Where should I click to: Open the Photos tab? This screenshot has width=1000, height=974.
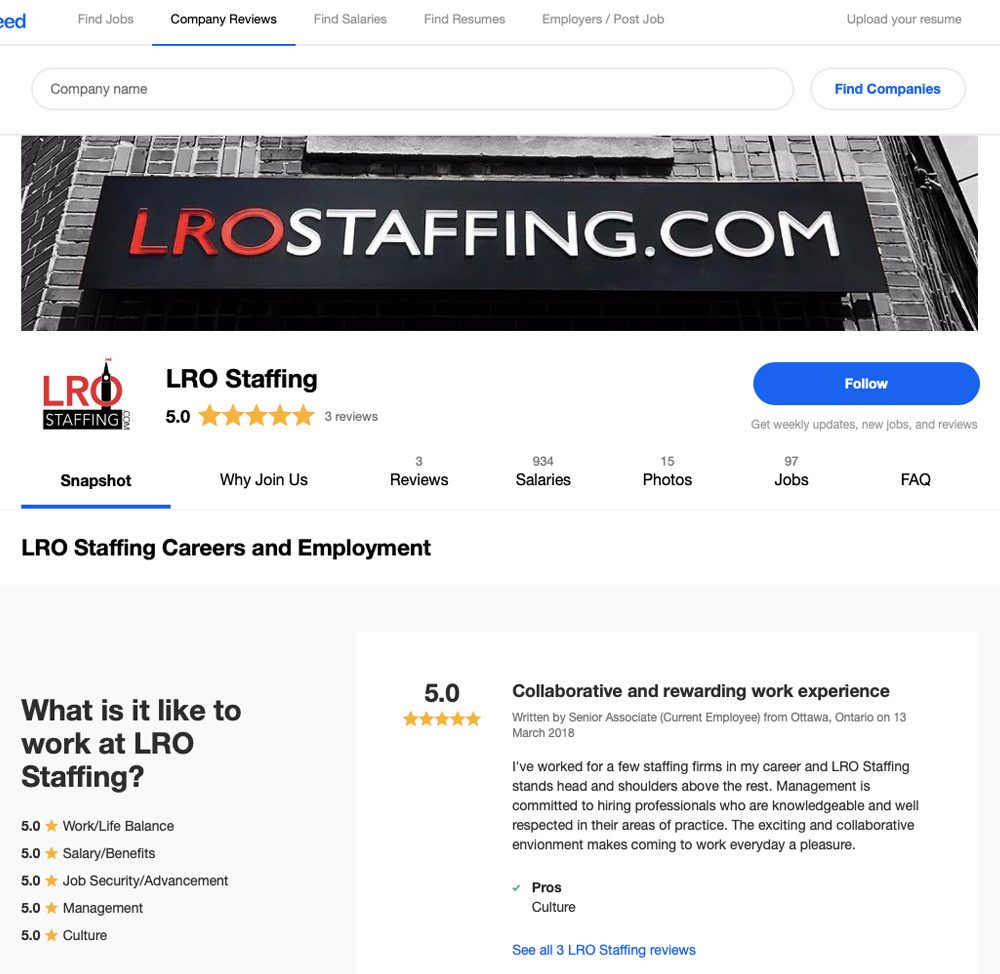pyautogui.click(x=667, y=471)
